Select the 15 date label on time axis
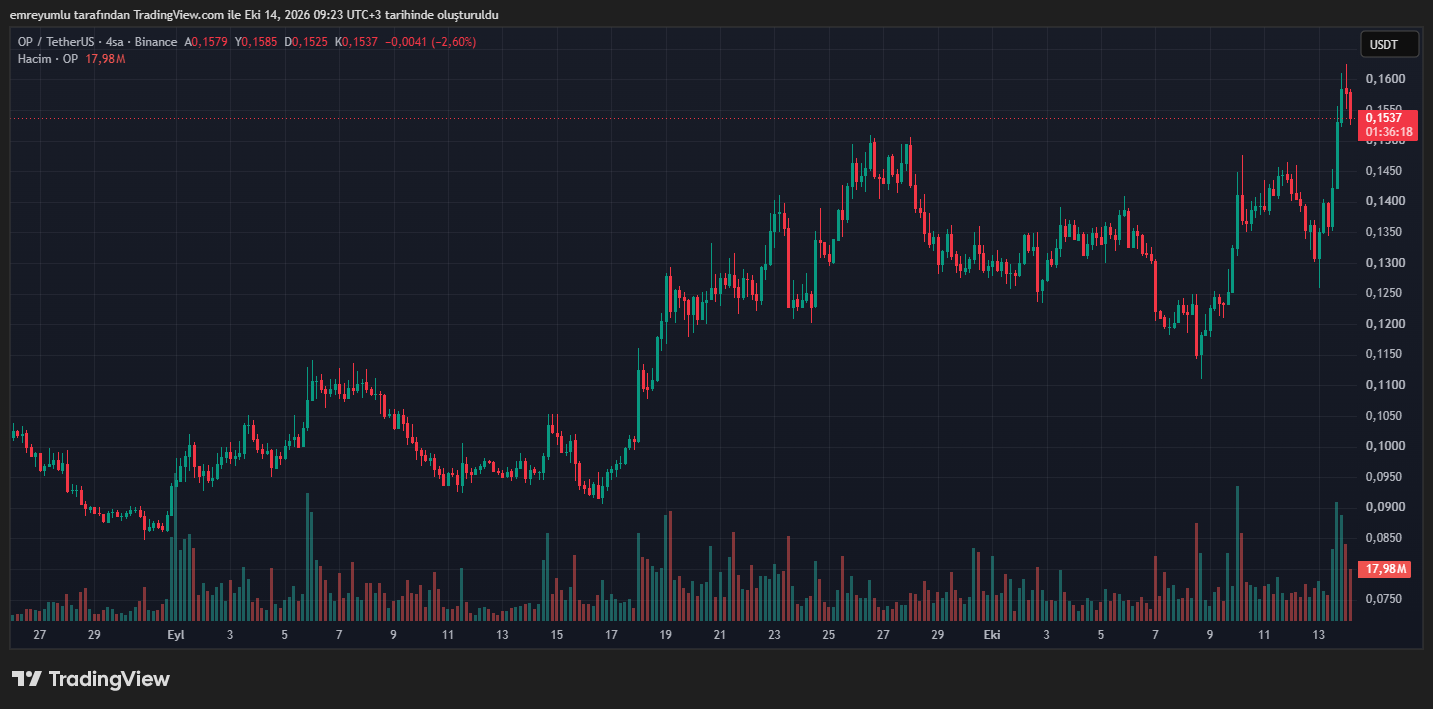This screenshot has width=1433, height=709. point(556,635)
